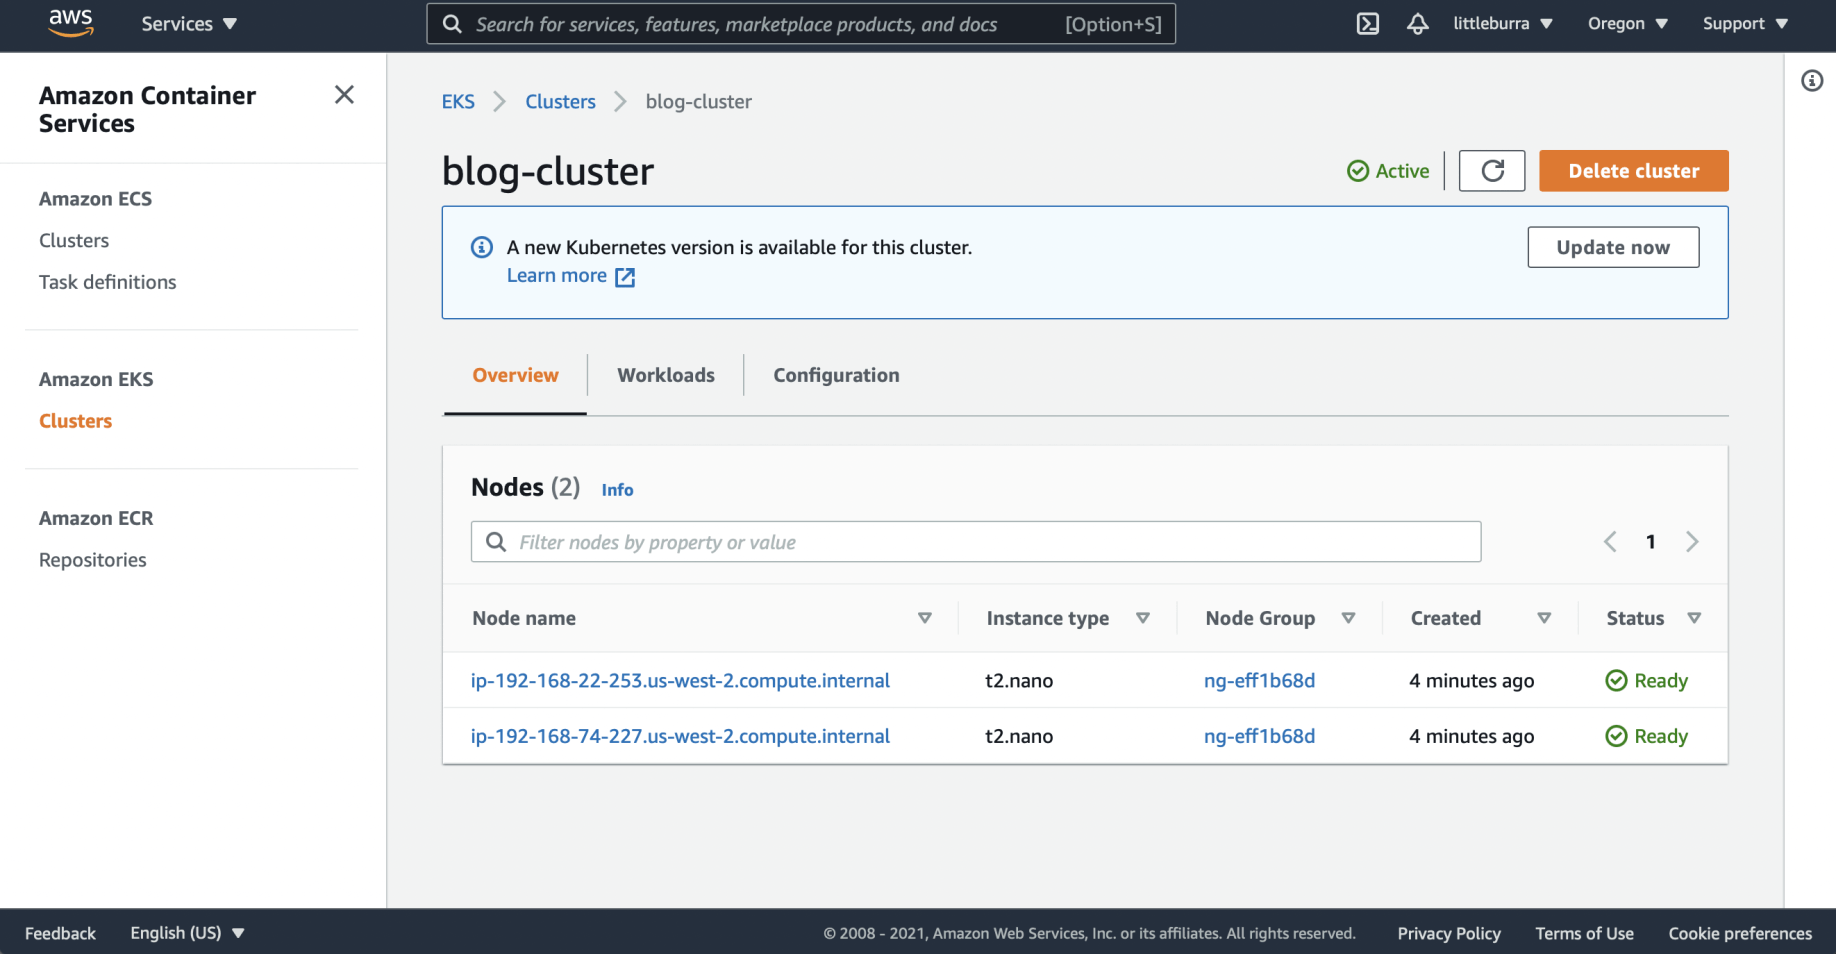Go to previous page of nodes
Viewport: 1836px width, 954px height.
click(x=1610, y=542)
